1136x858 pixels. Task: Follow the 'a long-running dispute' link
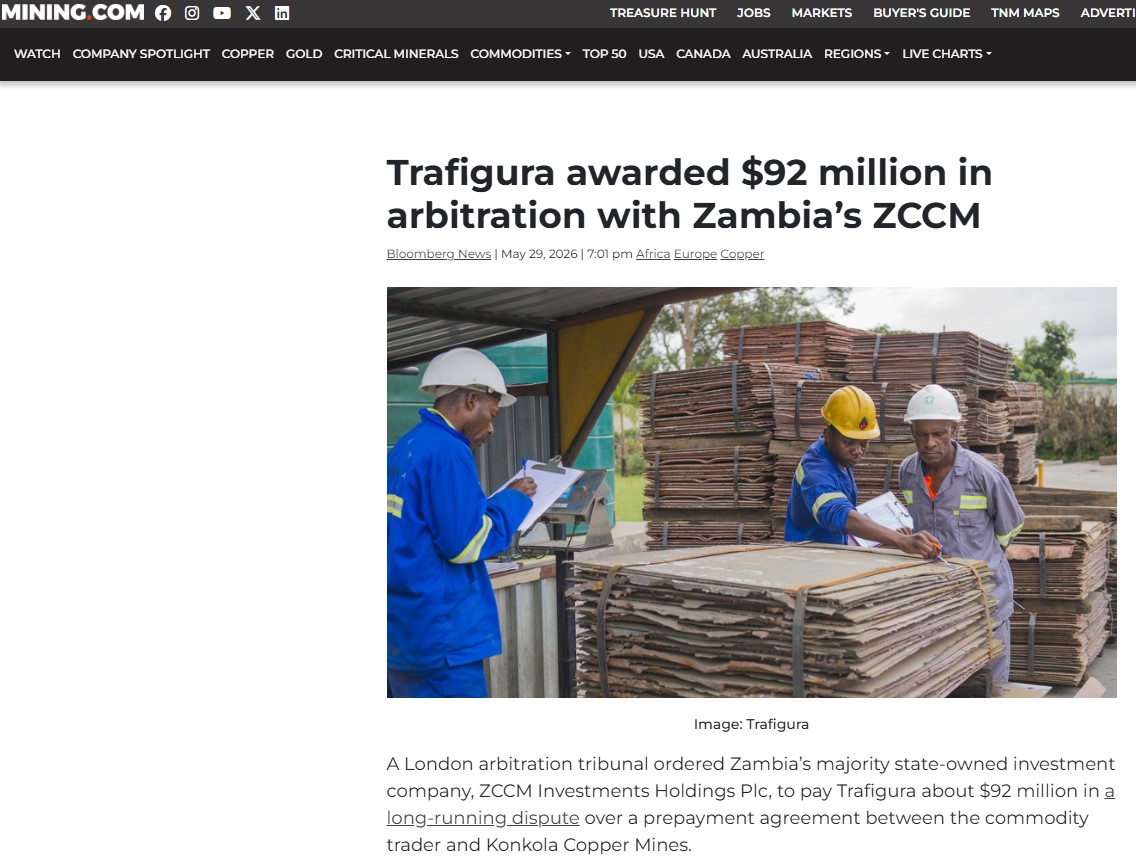click(x=483, y=818)
